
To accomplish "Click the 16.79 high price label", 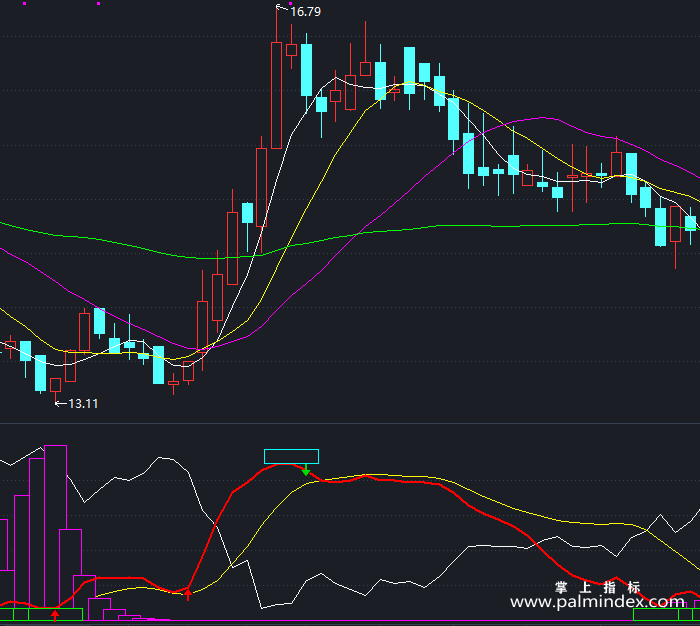I will click(x=305, y=12).
